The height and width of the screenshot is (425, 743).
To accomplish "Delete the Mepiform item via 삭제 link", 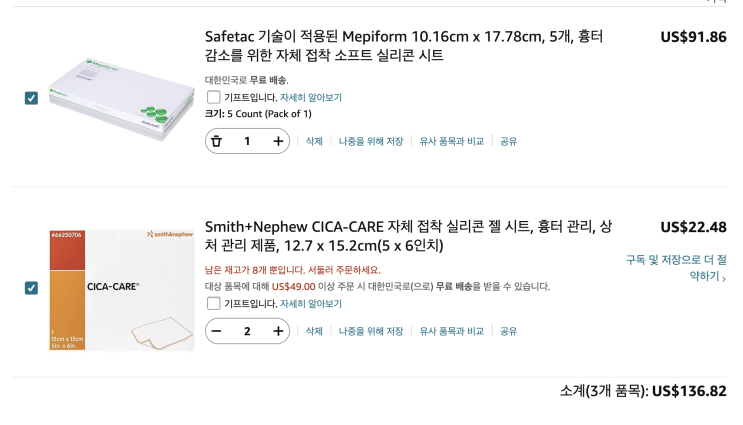I will [314, 141].
